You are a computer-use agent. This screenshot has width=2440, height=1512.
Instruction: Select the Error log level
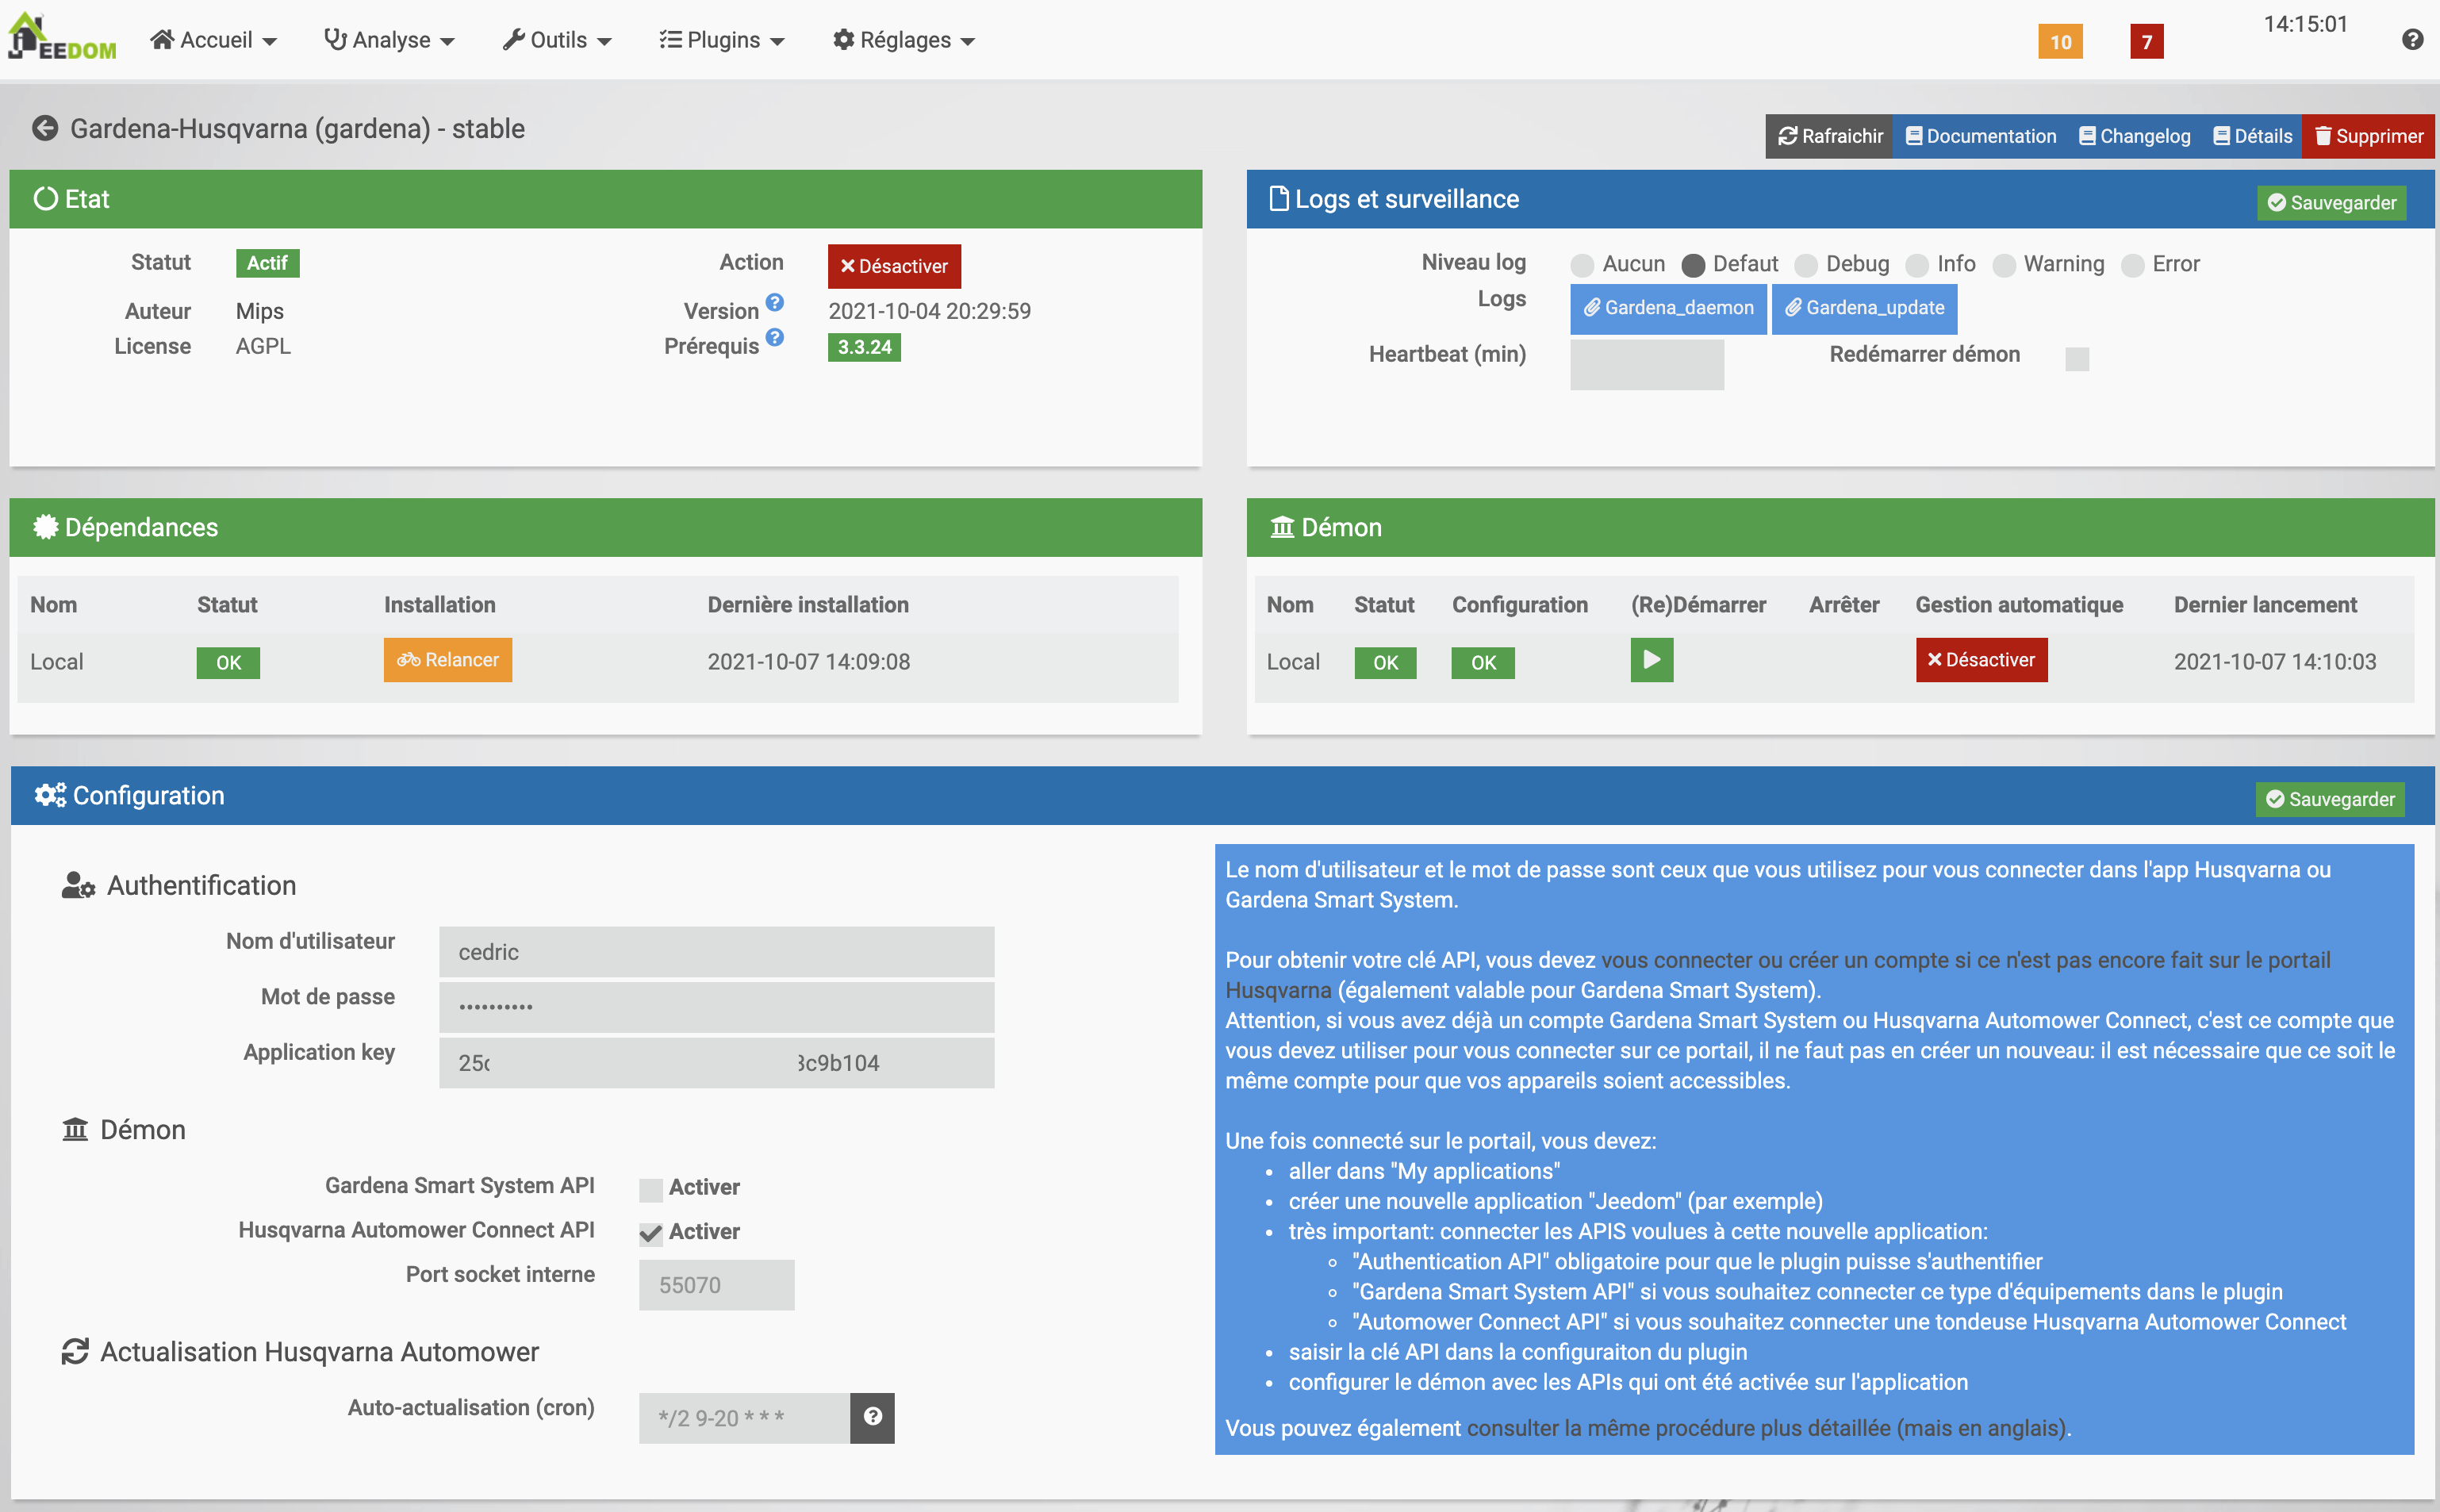coord(2133,265)
